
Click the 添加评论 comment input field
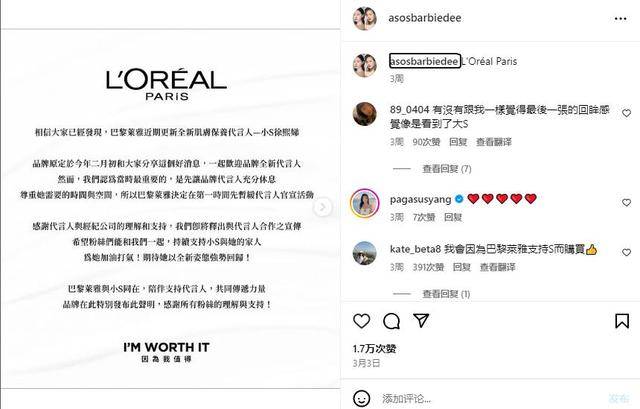[490, 398]
